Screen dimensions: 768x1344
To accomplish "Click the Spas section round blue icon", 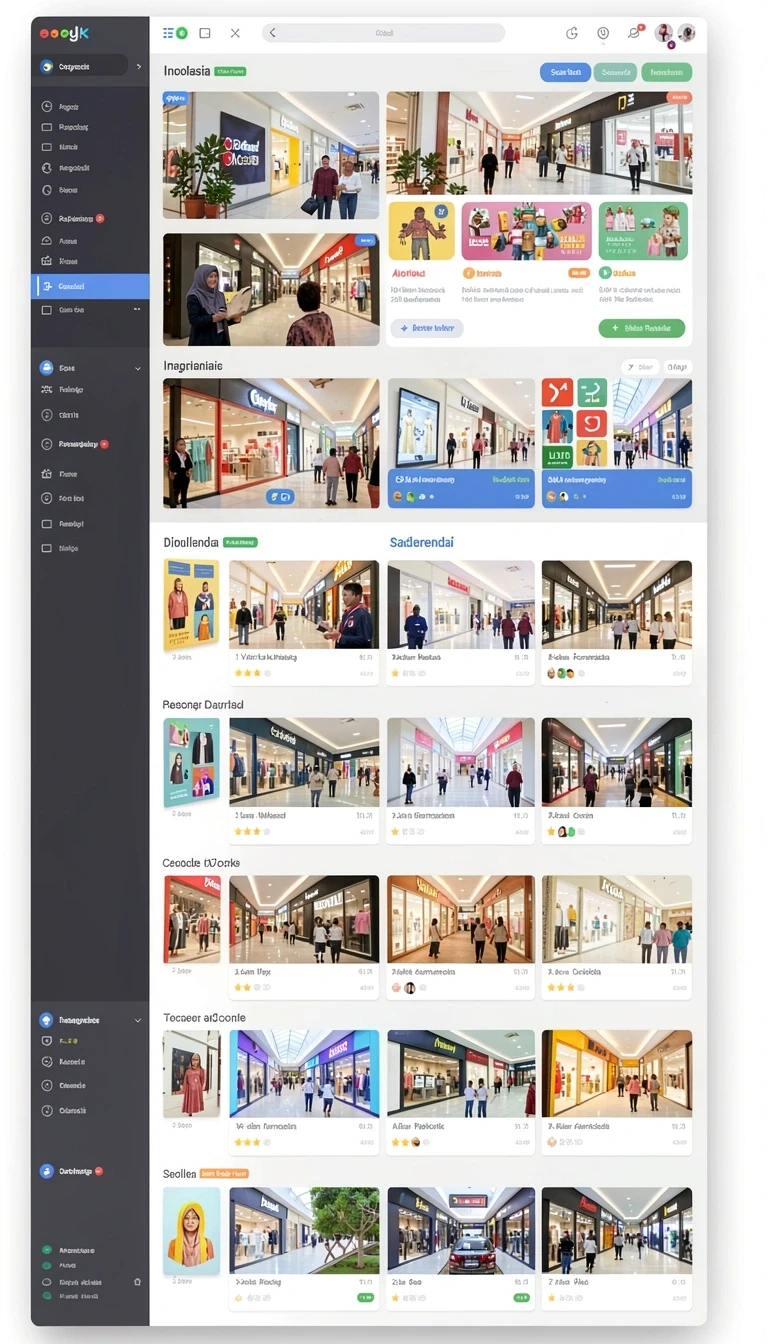I will (x=46, y=368).
